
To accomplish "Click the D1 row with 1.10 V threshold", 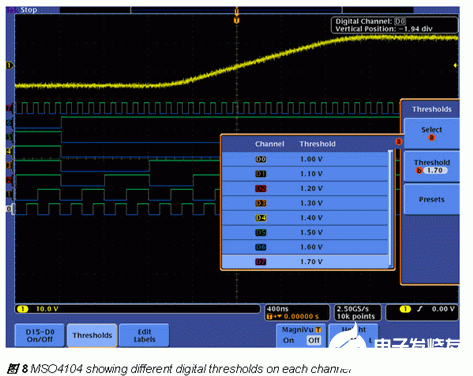I will coord(305,174).
